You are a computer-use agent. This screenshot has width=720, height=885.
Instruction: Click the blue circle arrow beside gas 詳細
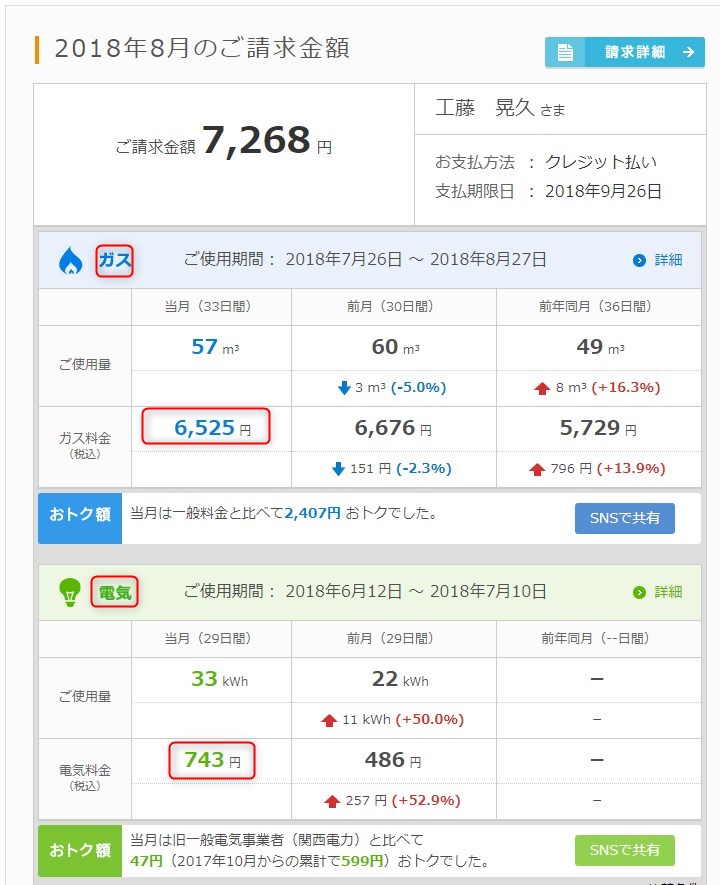click(639, 260)
